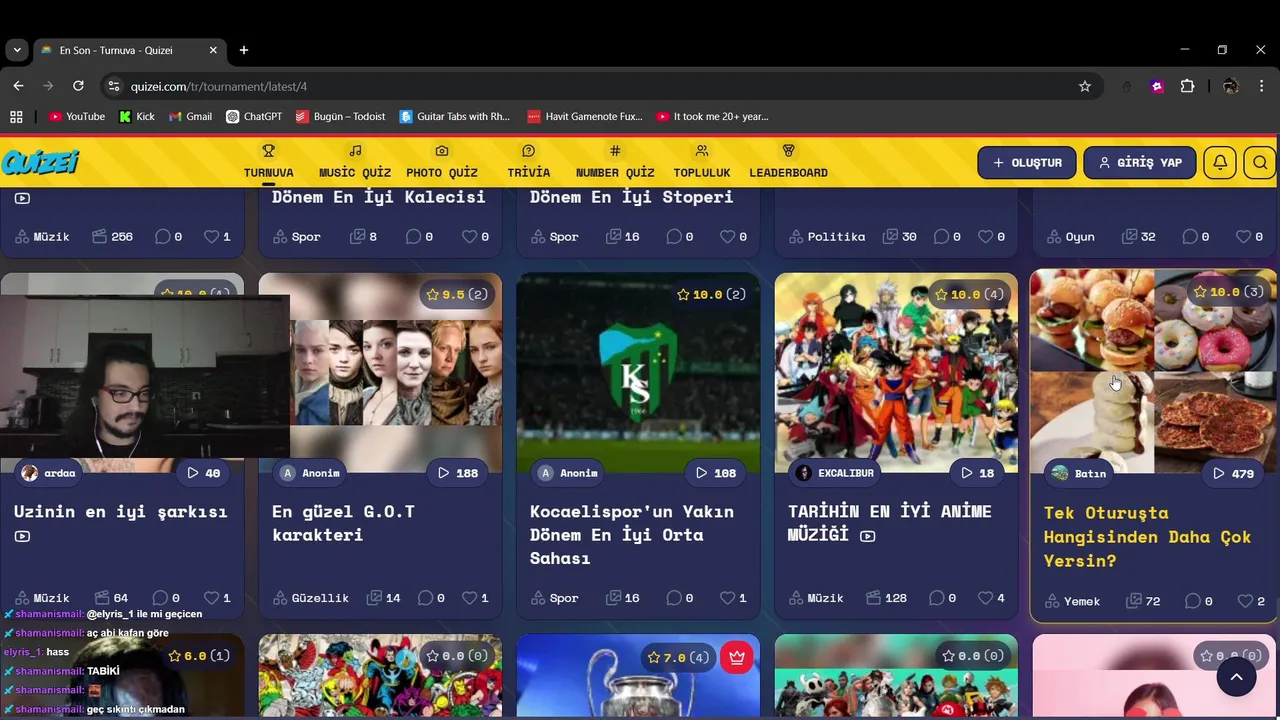
Task: Open the browser apps grid icon
Action: point(16,116)
